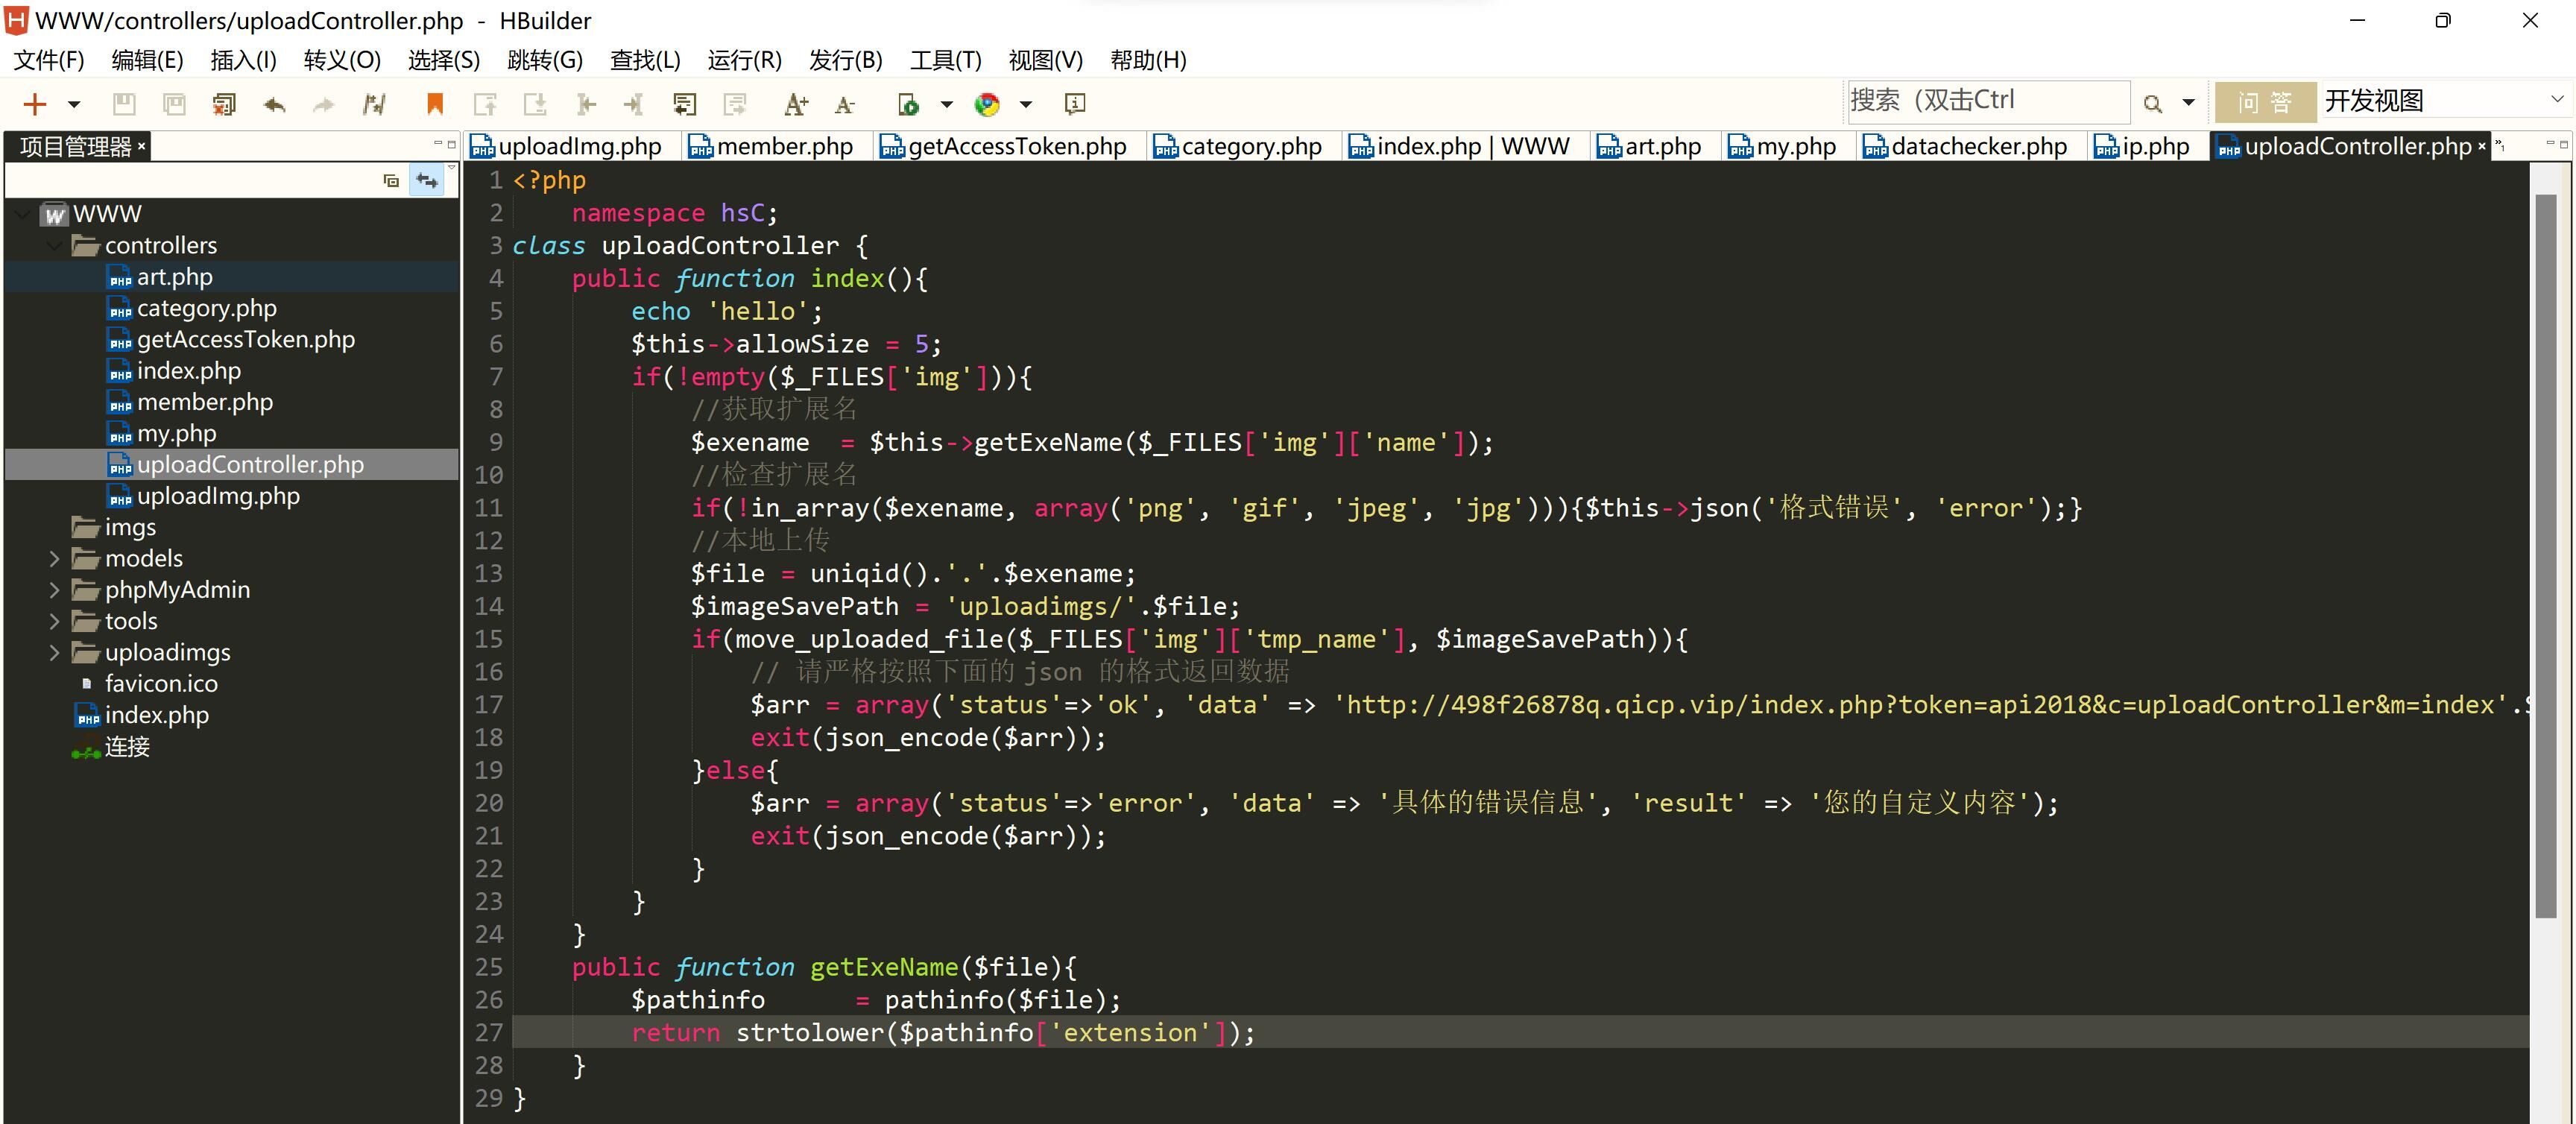Expand the phpMyAdmin folder
This screenshot has width=2576, height=1124.
(55, 590)
